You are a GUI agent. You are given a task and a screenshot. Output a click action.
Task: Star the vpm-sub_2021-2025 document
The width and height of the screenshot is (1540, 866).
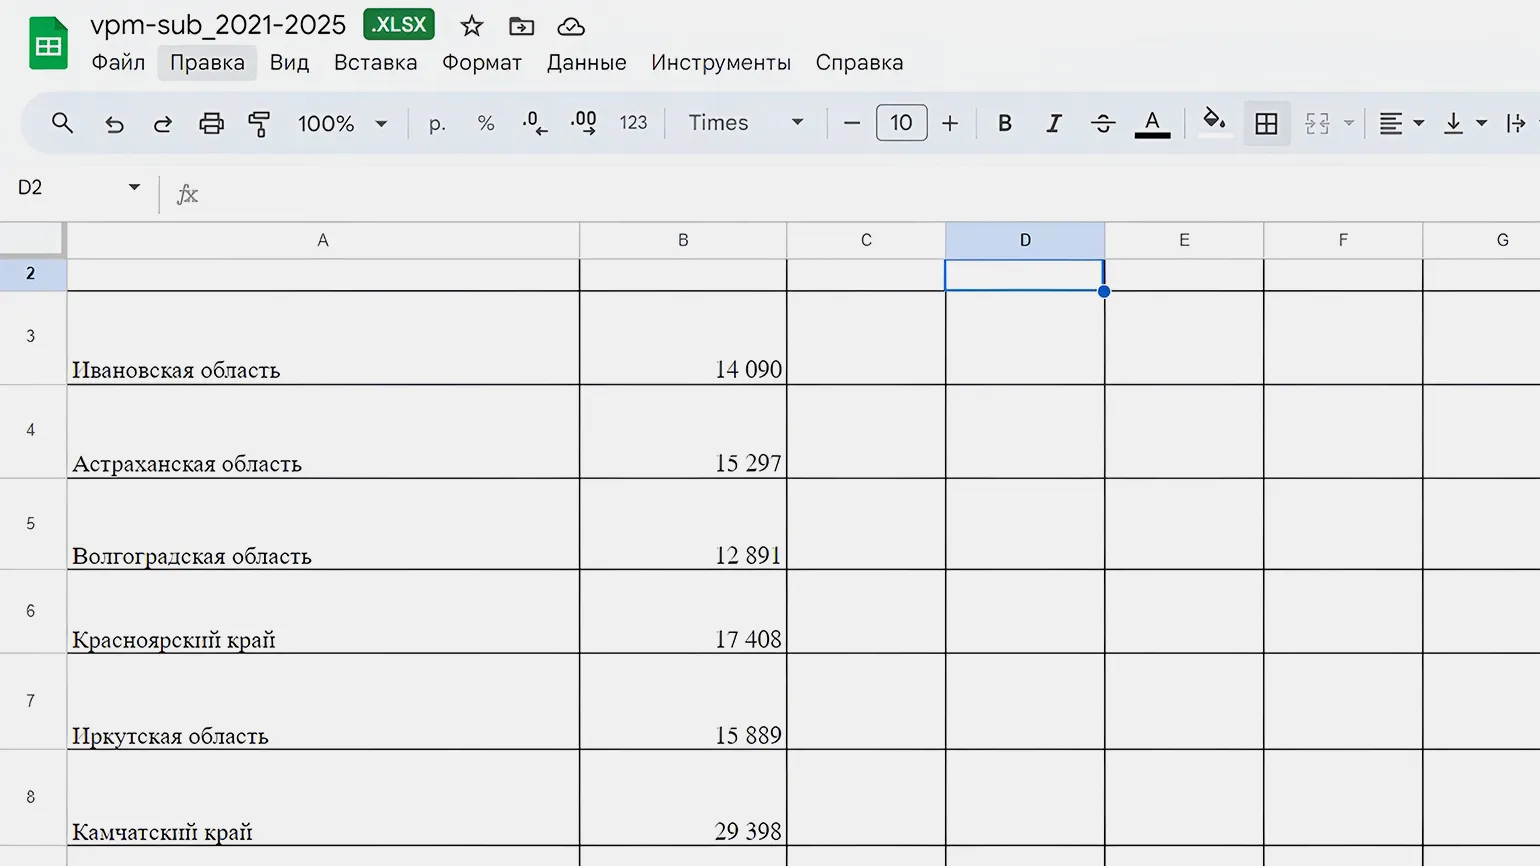pos(472,26)
